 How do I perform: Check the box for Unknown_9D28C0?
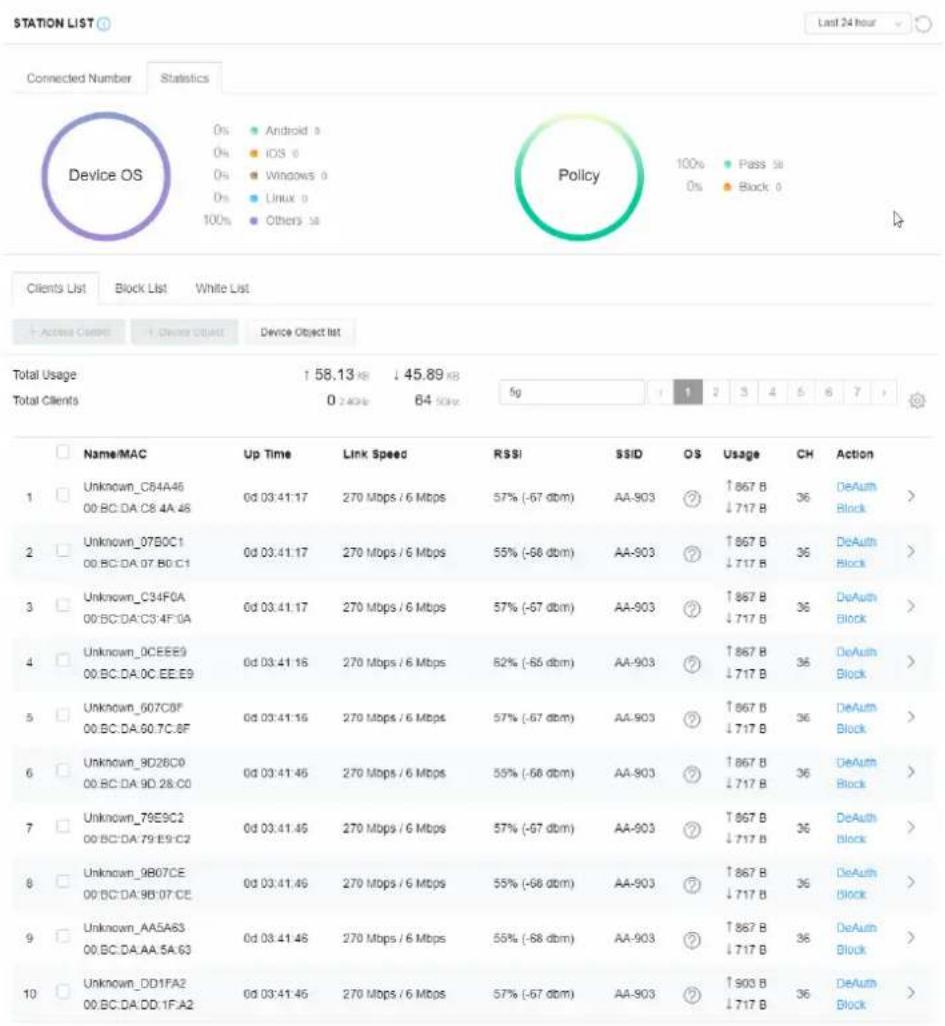63,770
